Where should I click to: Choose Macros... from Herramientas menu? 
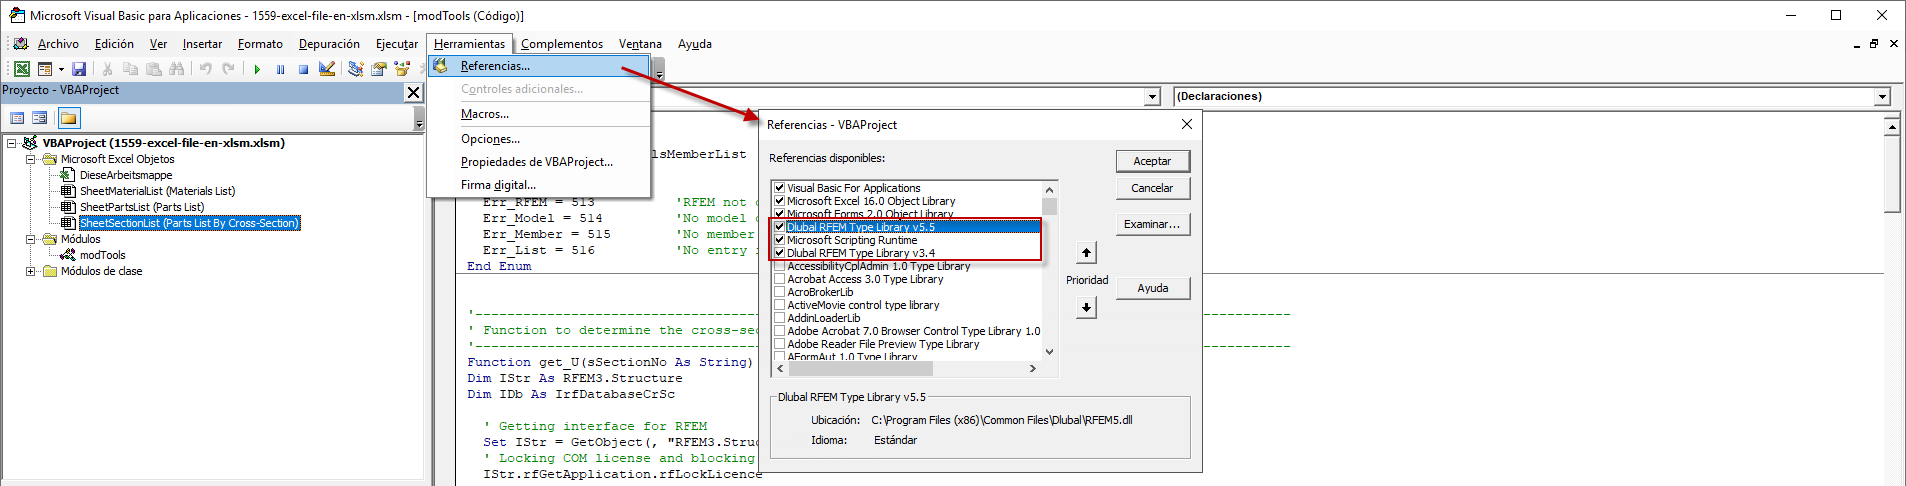tap(539, 114)
